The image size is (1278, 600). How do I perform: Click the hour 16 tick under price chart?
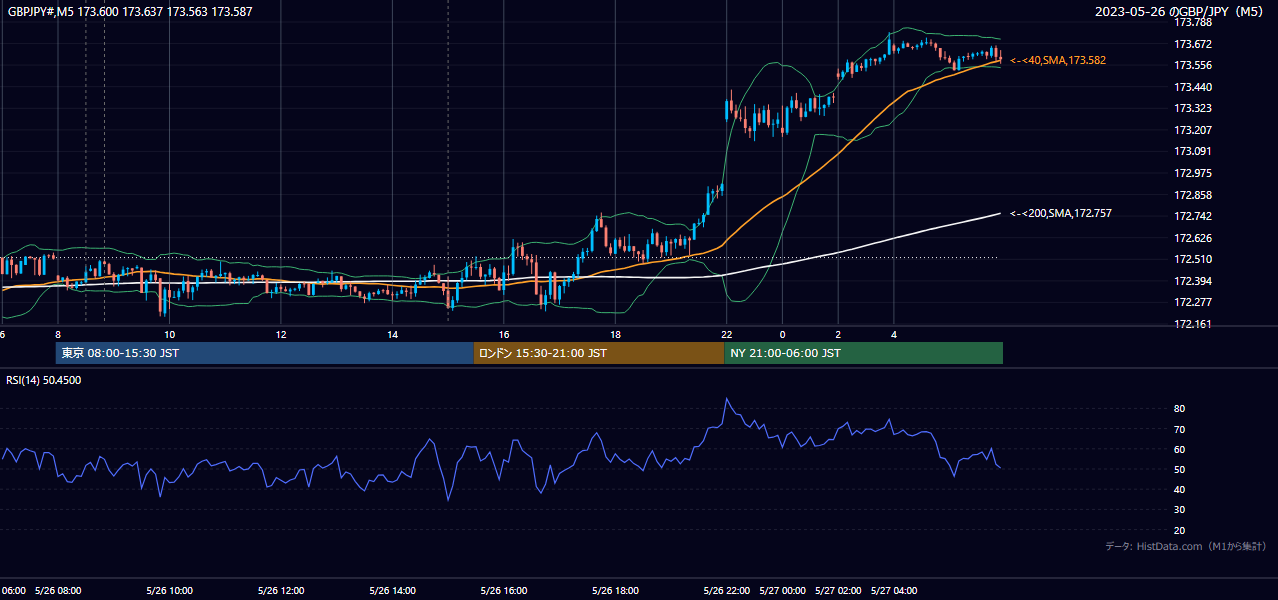coord(504,335)
